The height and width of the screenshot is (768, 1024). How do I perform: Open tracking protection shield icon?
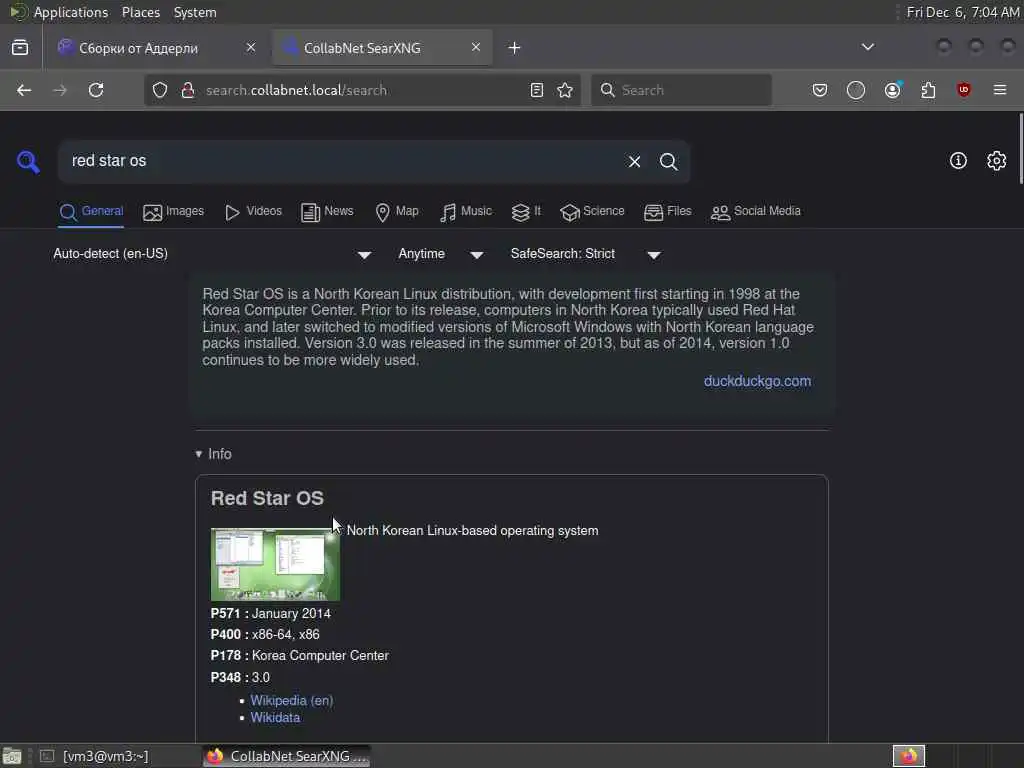160,90
